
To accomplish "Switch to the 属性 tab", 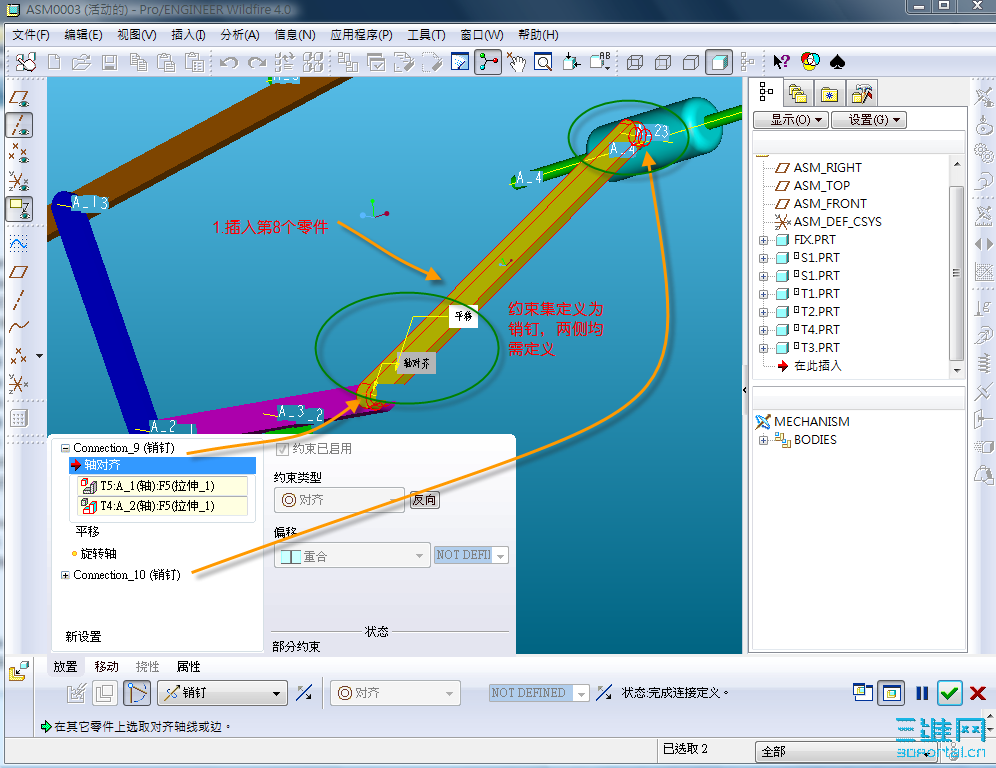I will point(188,666).
